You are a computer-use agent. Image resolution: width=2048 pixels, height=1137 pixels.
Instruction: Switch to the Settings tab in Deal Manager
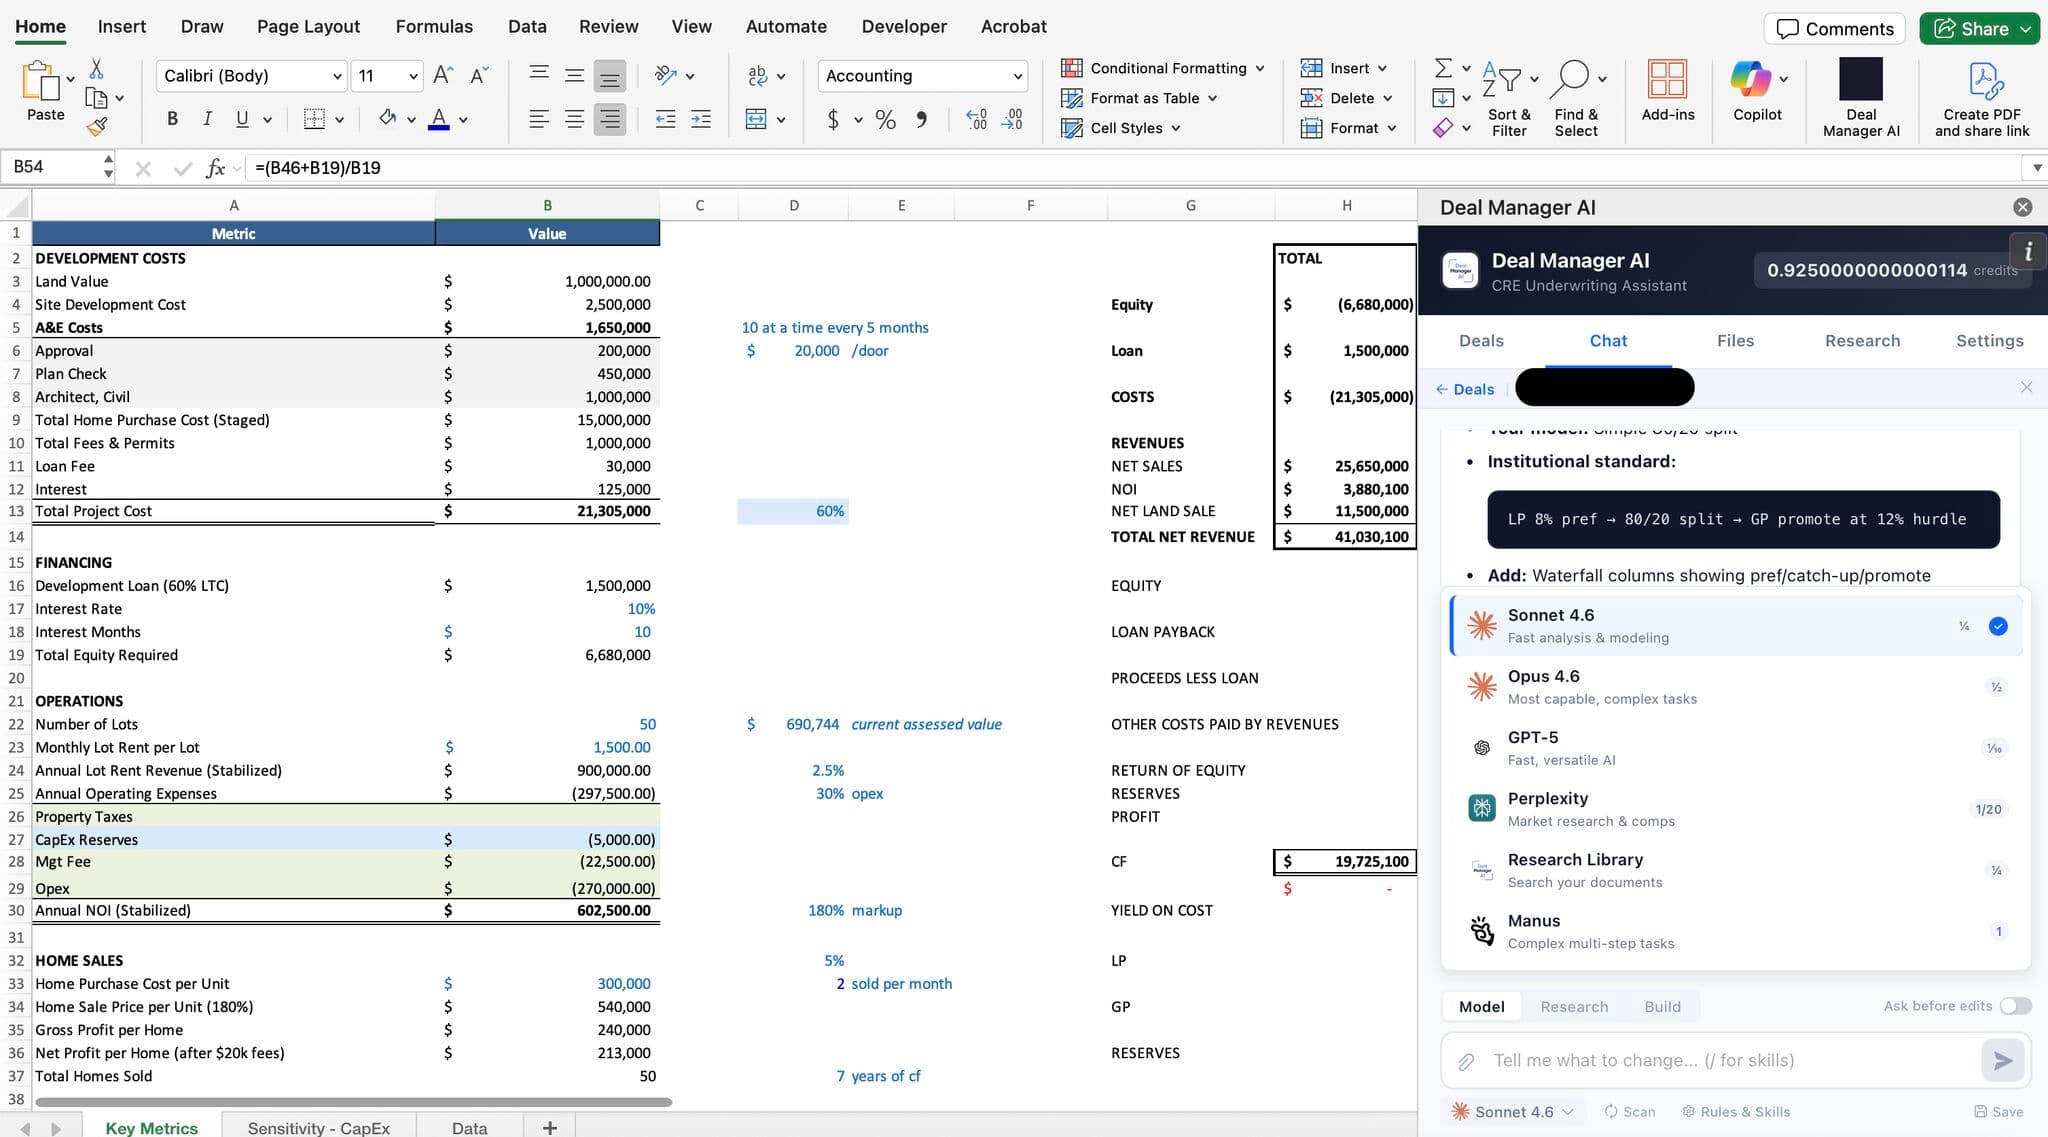click(x=1989, y=341)
